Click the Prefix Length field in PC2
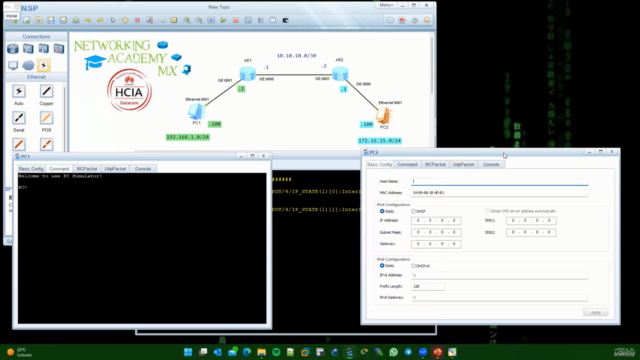The height and width of the screenshot is (360, 640). [427, 286]
